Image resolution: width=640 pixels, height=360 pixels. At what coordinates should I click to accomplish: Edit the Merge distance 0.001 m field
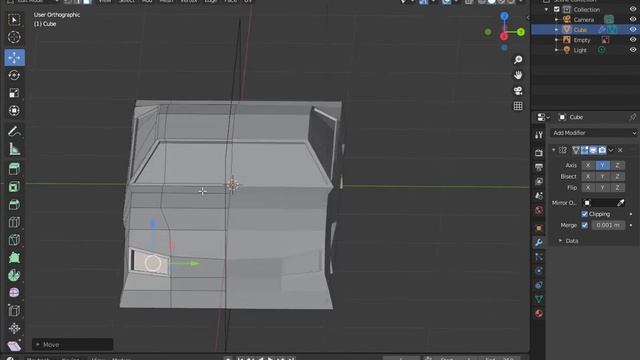coord(607,225)
